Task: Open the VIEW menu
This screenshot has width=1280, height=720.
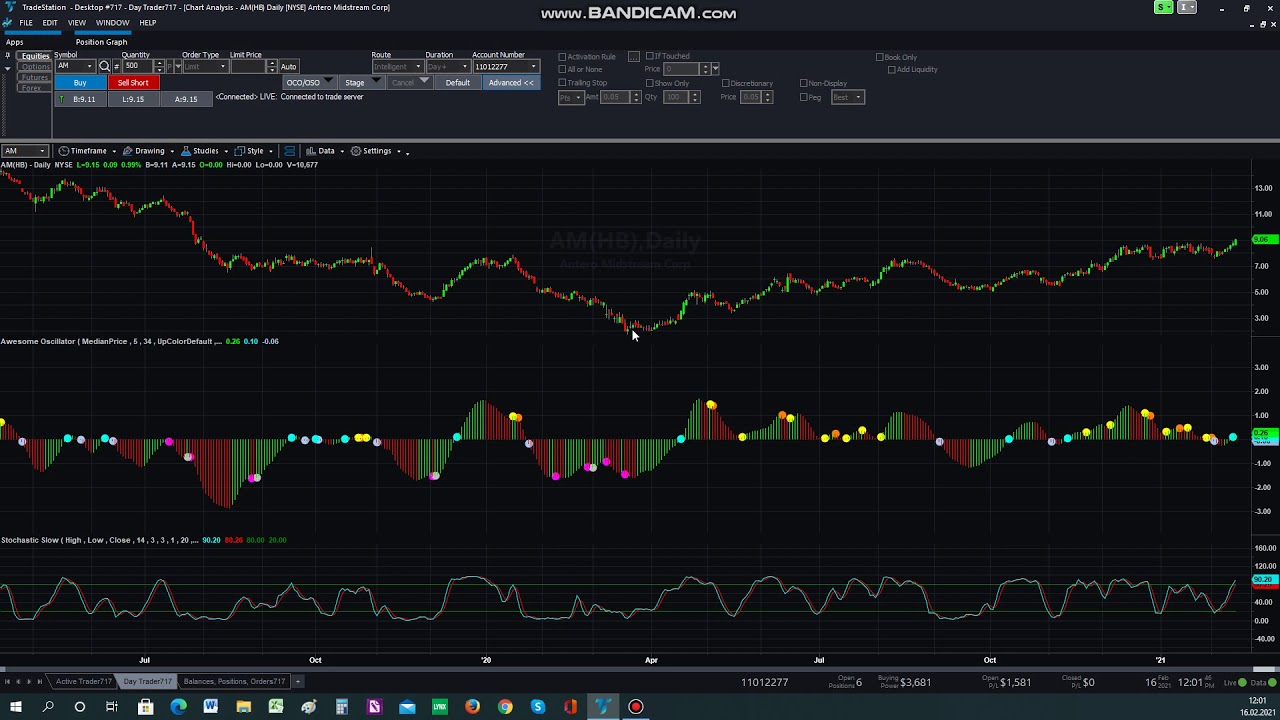Action: coord(77,23)
